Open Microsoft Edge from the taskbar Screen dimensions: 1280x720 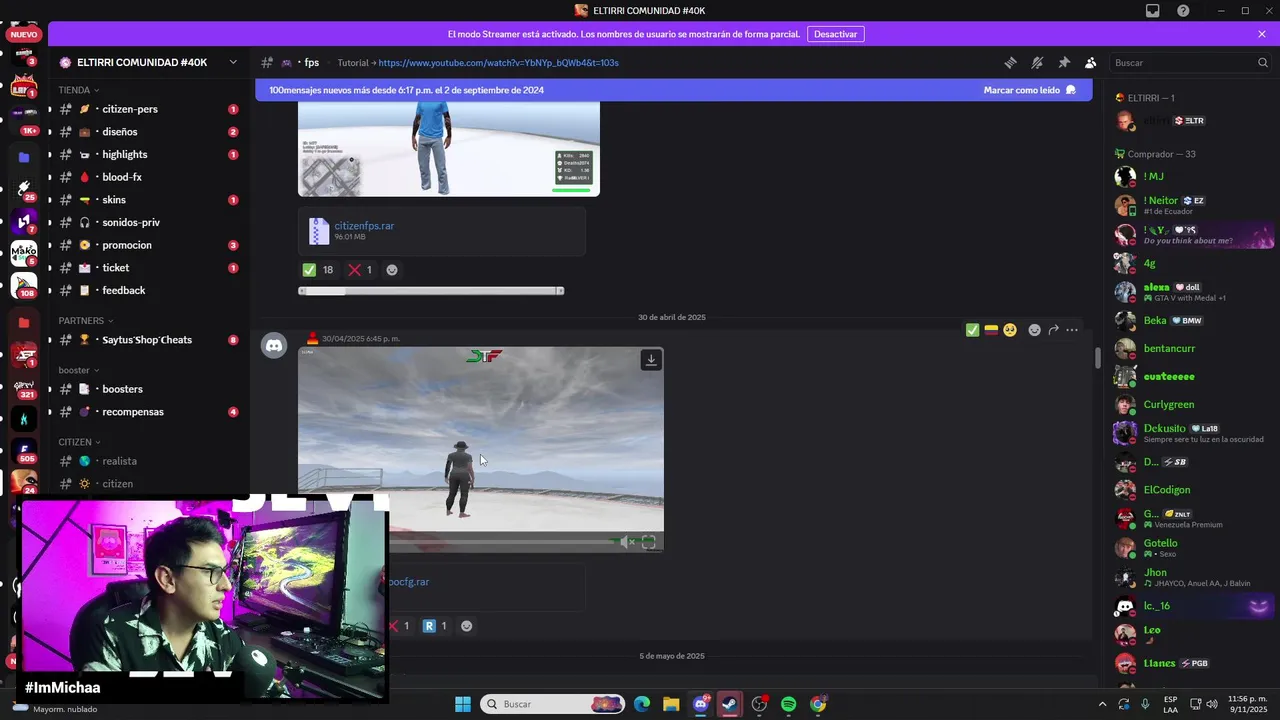coord(642,704)
